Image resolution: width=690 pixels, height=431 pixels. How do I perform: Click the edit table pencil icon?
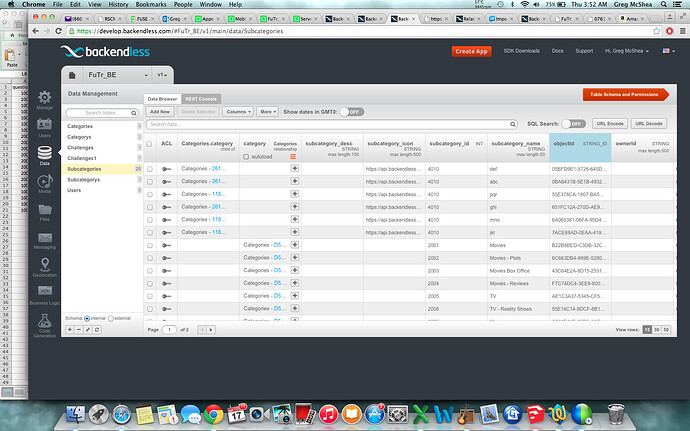coord(88,329)
